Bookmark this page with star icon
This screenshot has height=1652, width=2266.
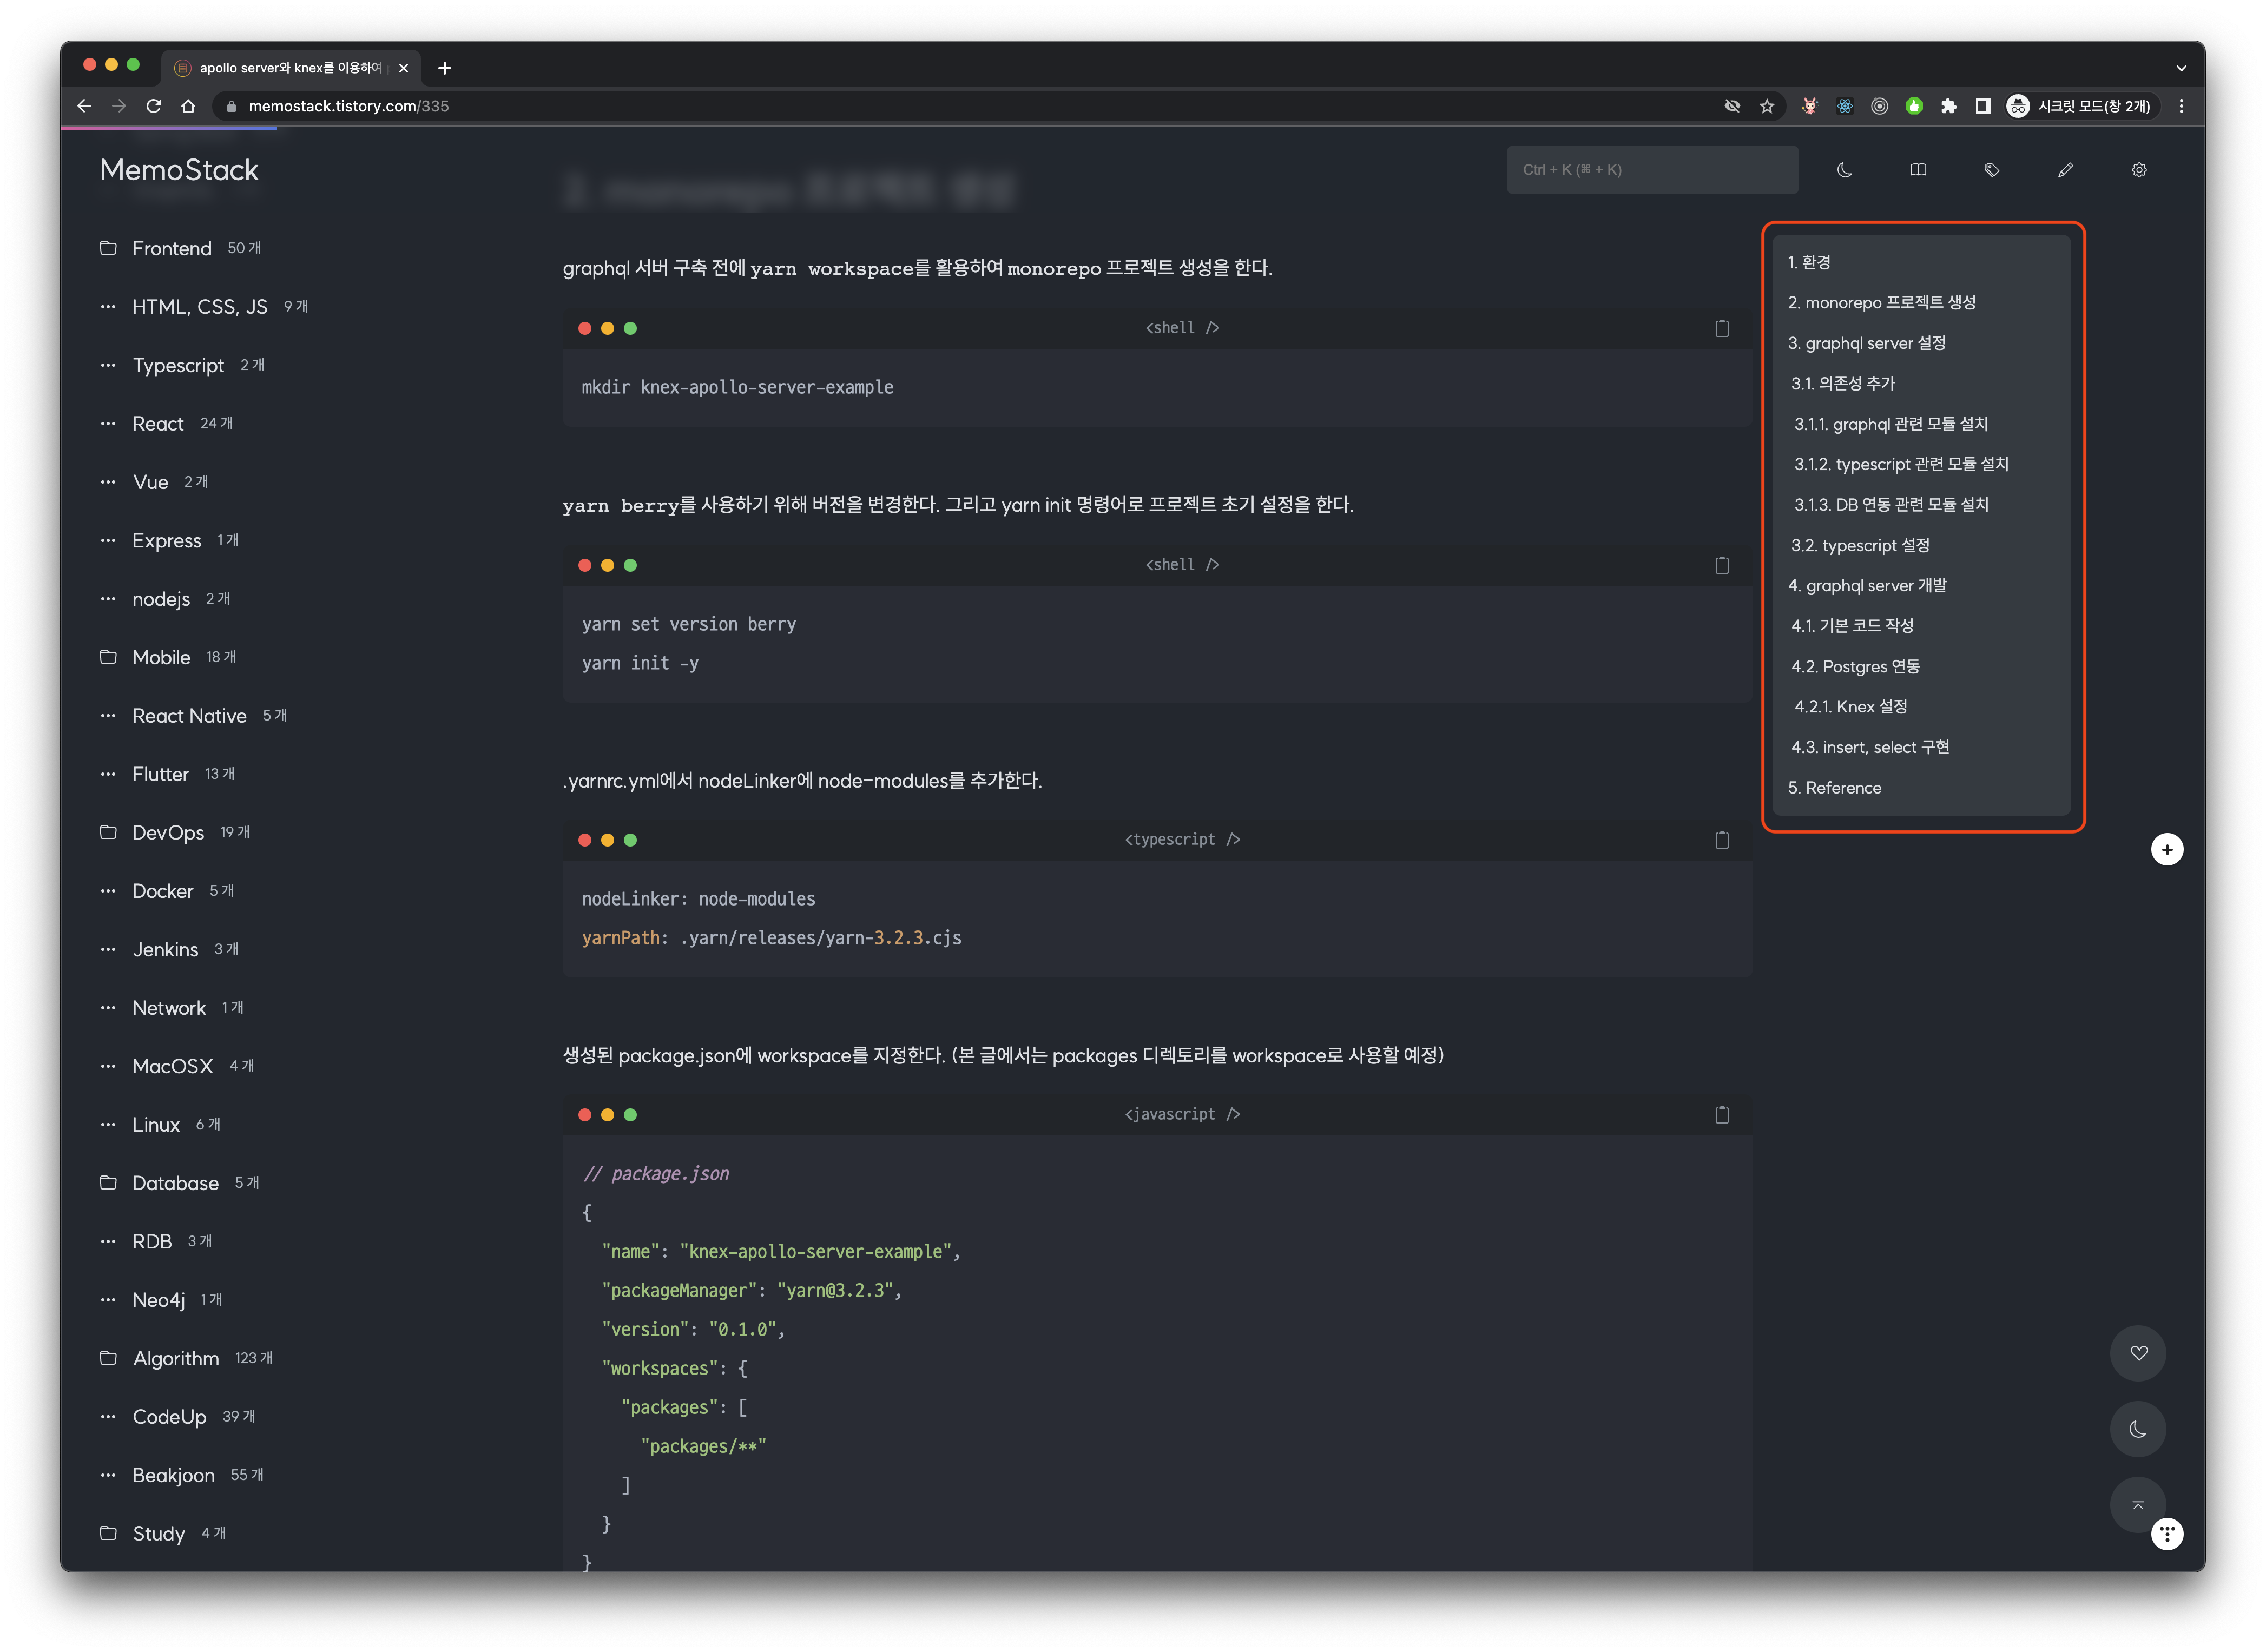[x=1767, y=106]
